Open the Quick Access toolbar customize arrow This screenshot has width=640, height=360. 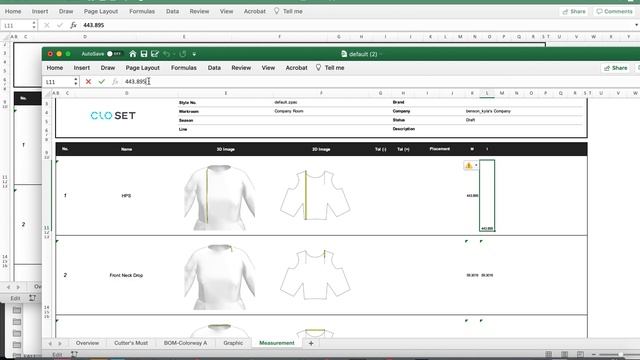pyautogui.click(x=194, y=54)
